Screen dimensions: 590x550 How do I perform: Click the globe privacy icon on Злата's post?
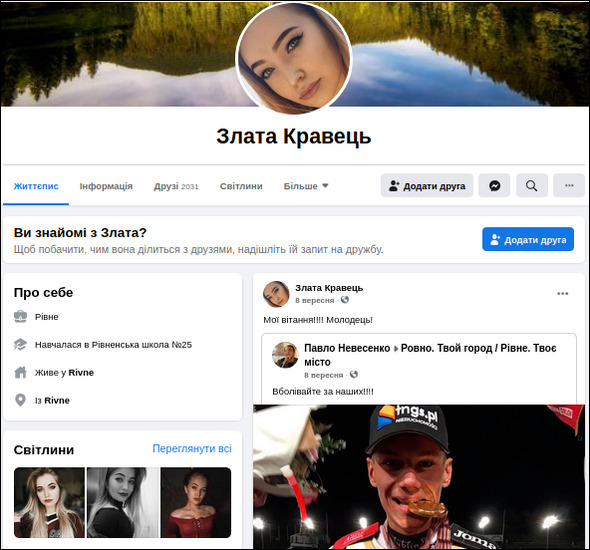[x=345, y=300]
